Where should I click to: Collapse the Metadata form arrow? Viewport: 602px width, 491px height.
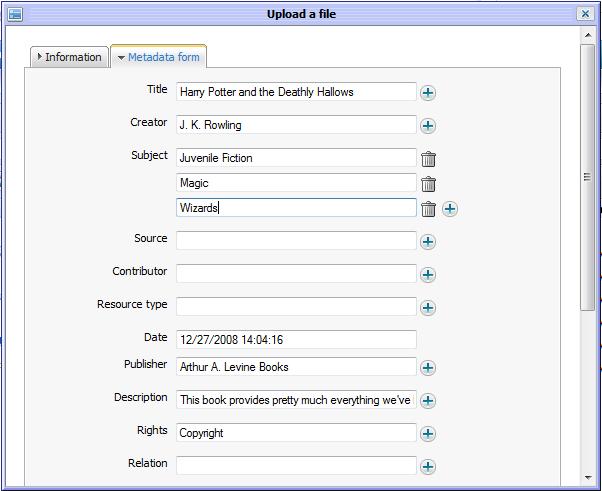tap(121, 58)
